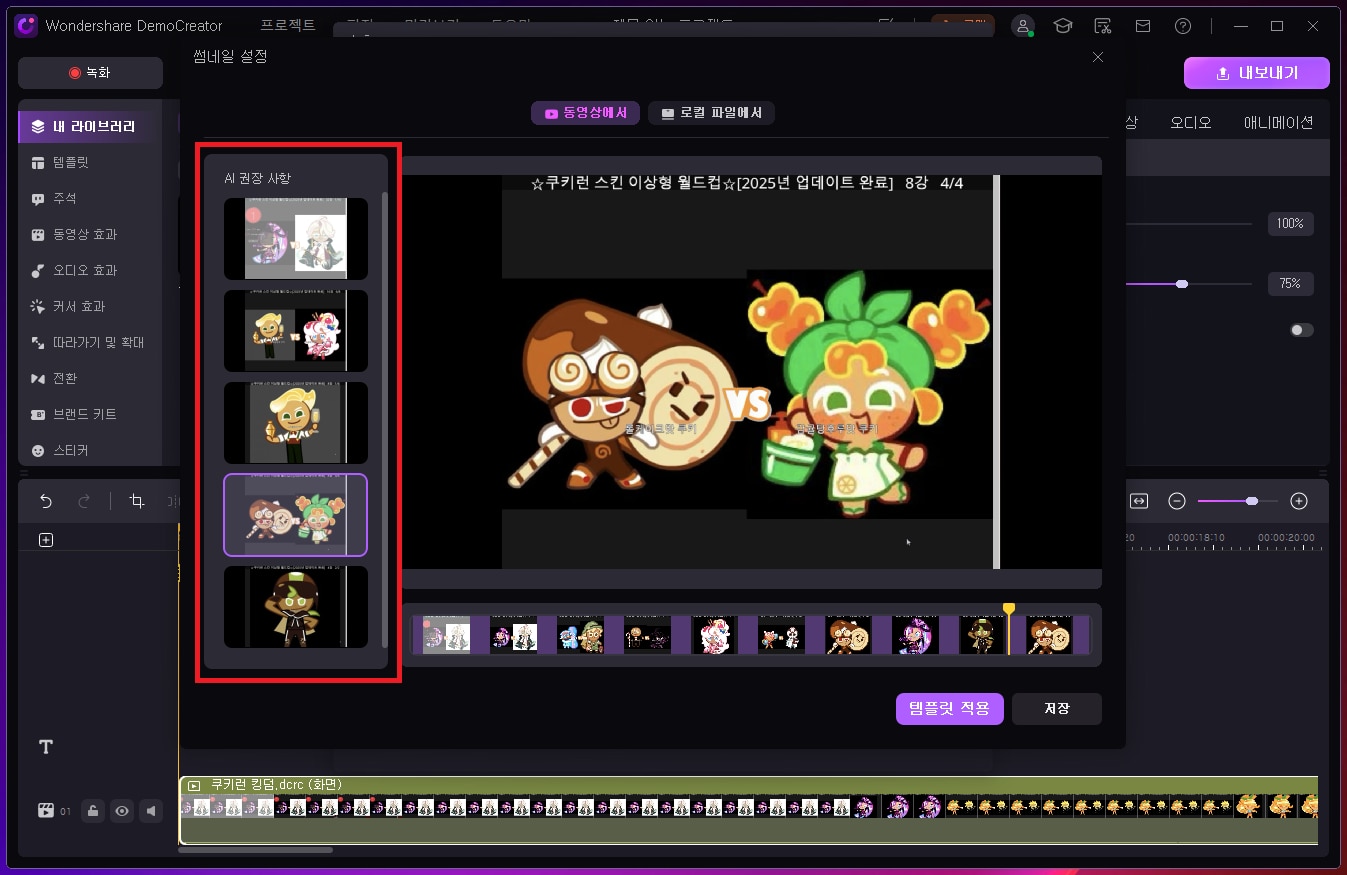Click the 내보내기 export button
Image resolution: width=1347 pixels, height=875 pixels.
1257,73
